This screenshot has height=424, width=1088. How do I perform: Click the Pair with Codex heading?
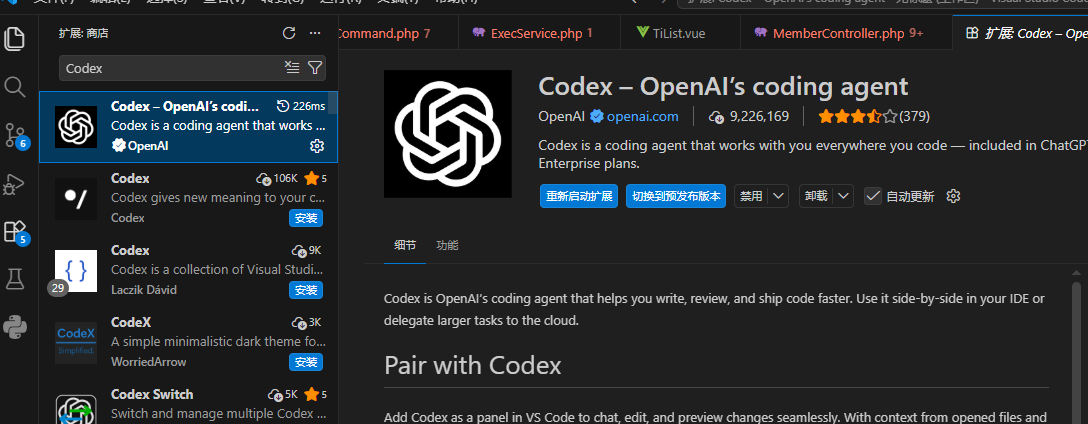pos(473,365)
